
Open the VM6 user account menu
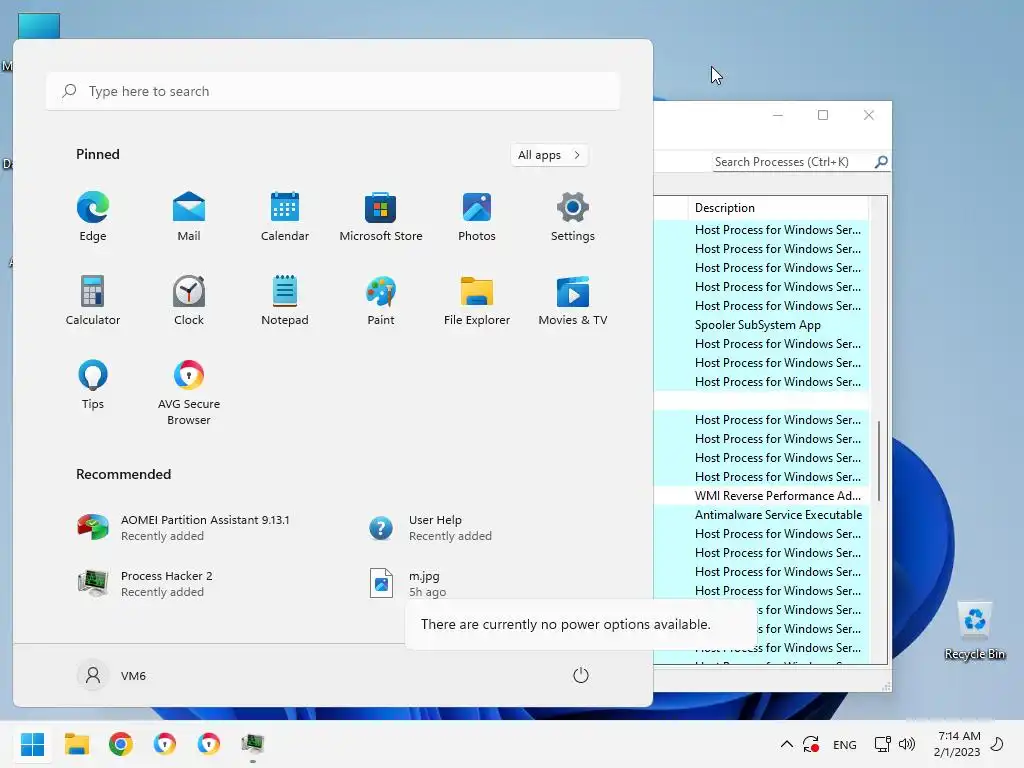[112, 675]
